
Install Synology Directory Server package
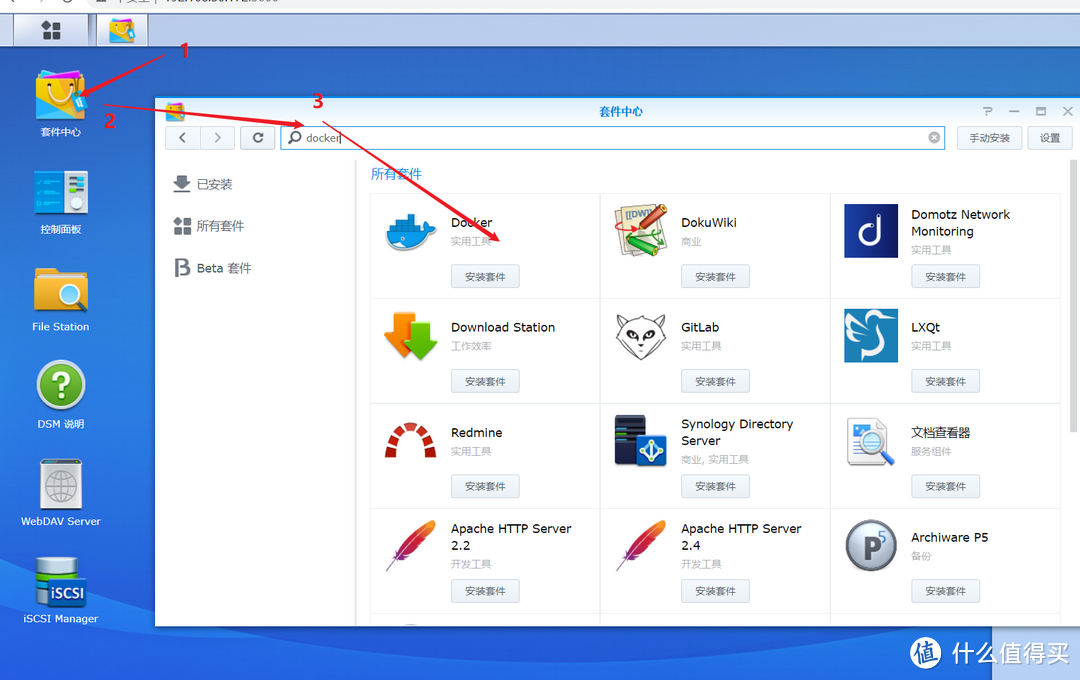click(x=715, y=486)
